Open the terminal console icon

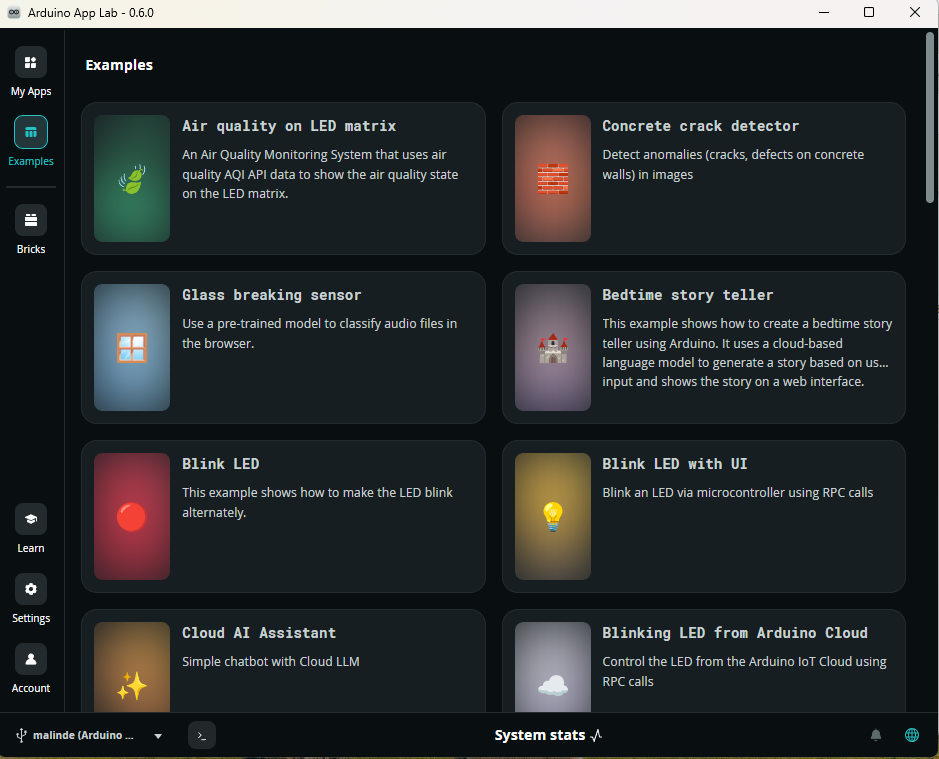point(202,736)
